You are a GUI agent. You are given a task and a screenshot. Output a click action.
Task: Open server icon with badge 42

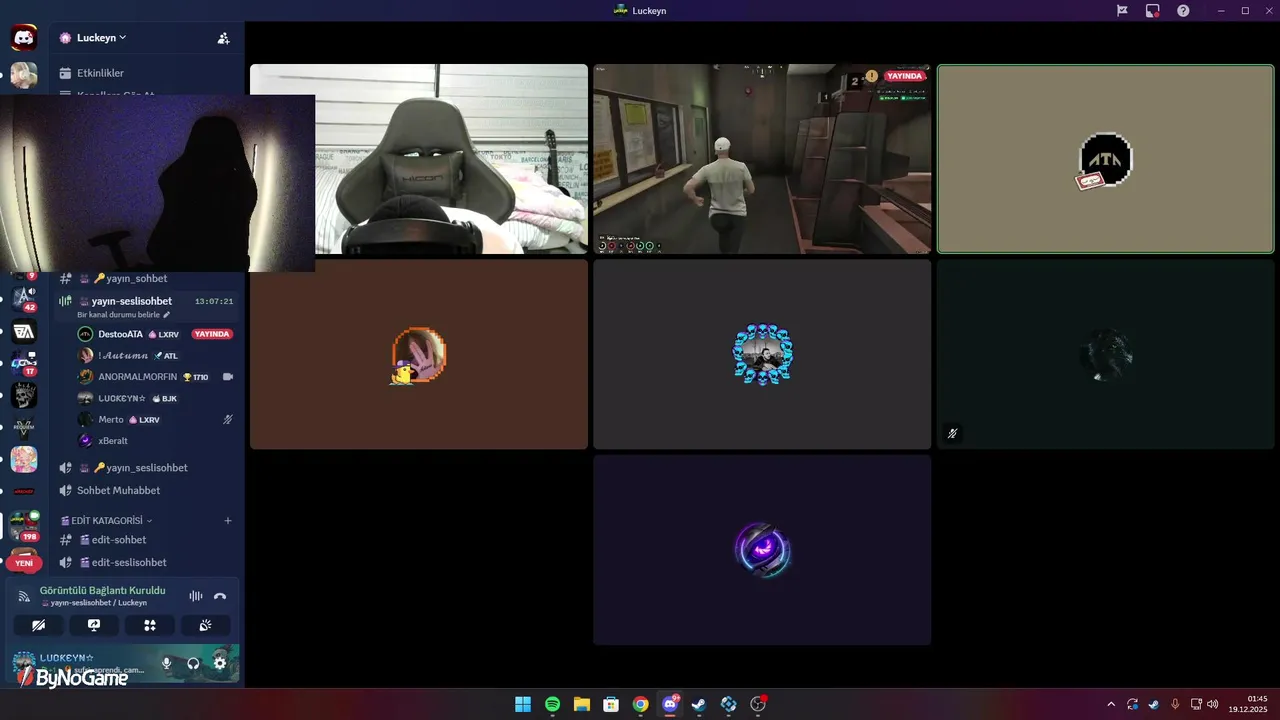24,298
